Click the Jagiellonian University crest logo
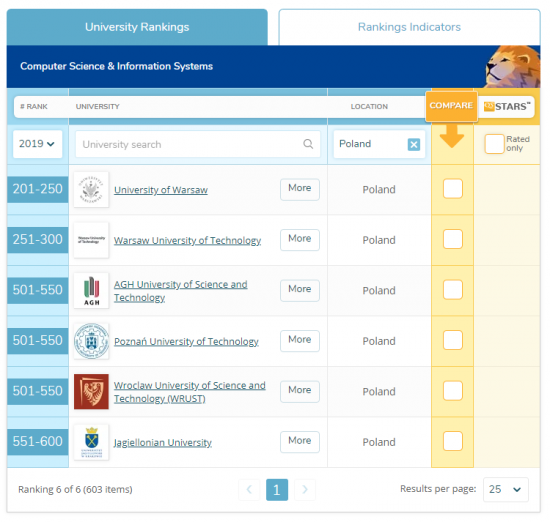Image resolution: width=550 pixels, height=522 pixels. click(91, 442)
